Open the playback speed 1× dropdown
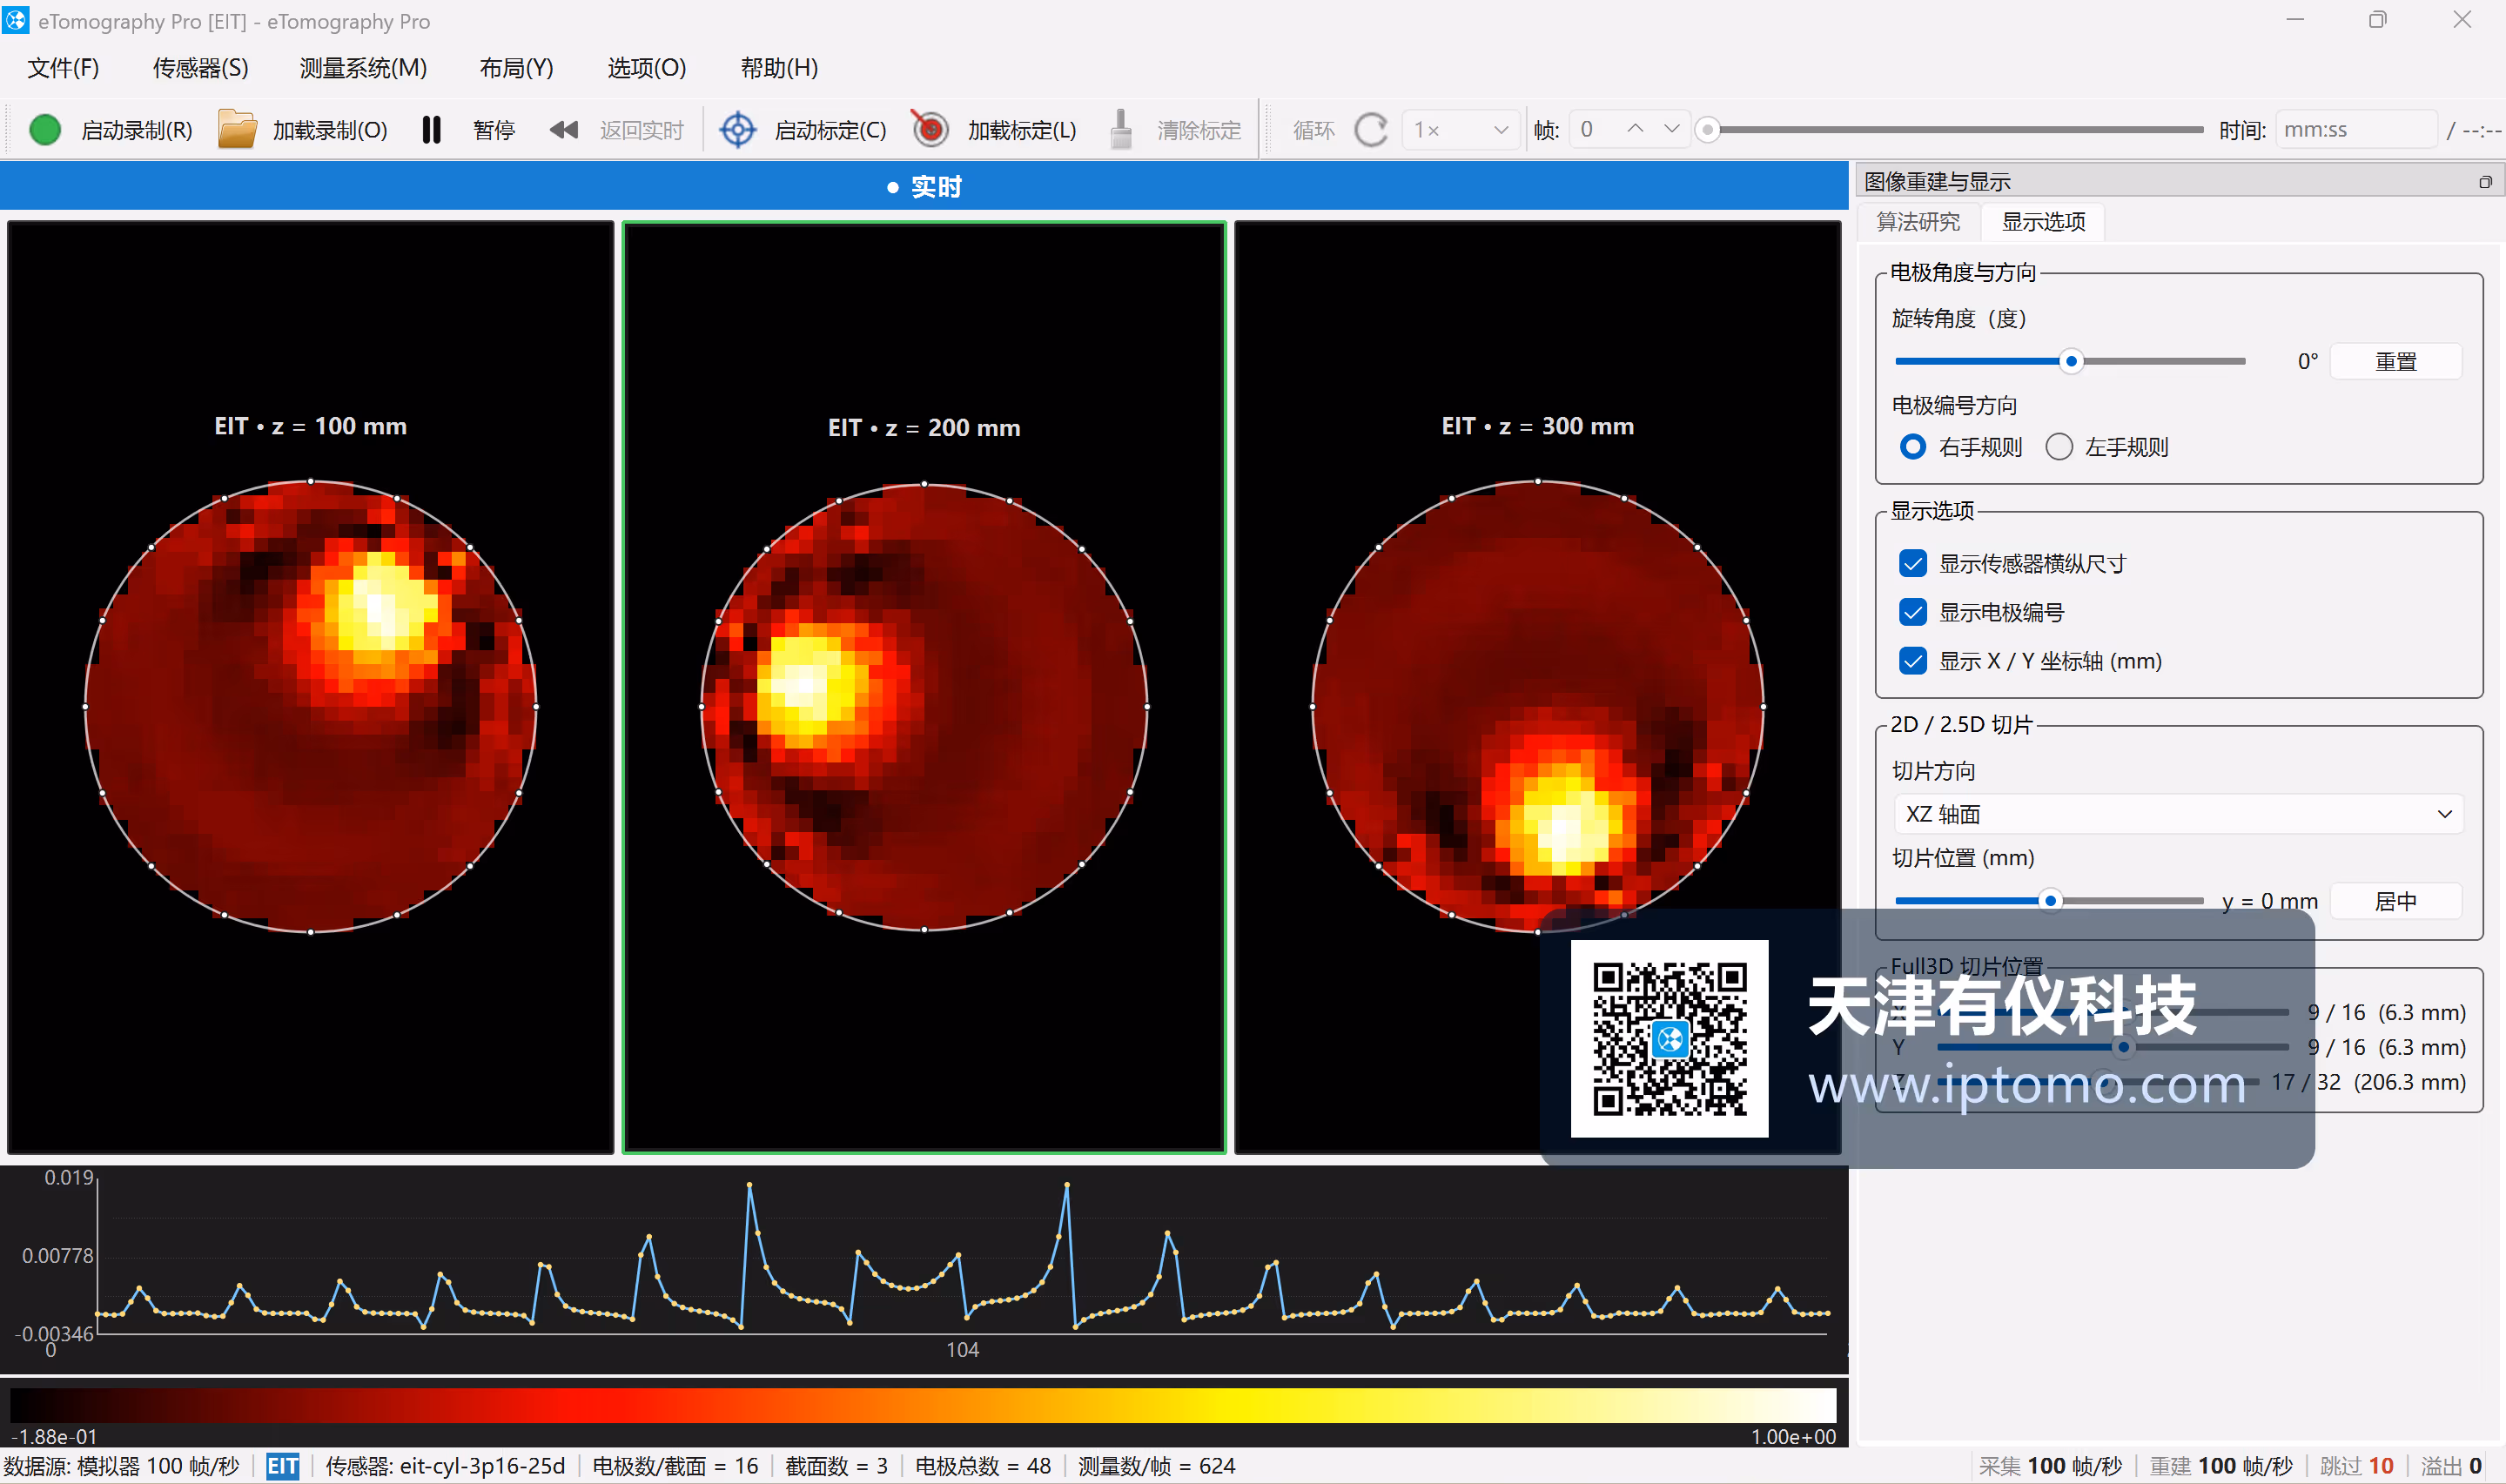 coord(1461,130)
